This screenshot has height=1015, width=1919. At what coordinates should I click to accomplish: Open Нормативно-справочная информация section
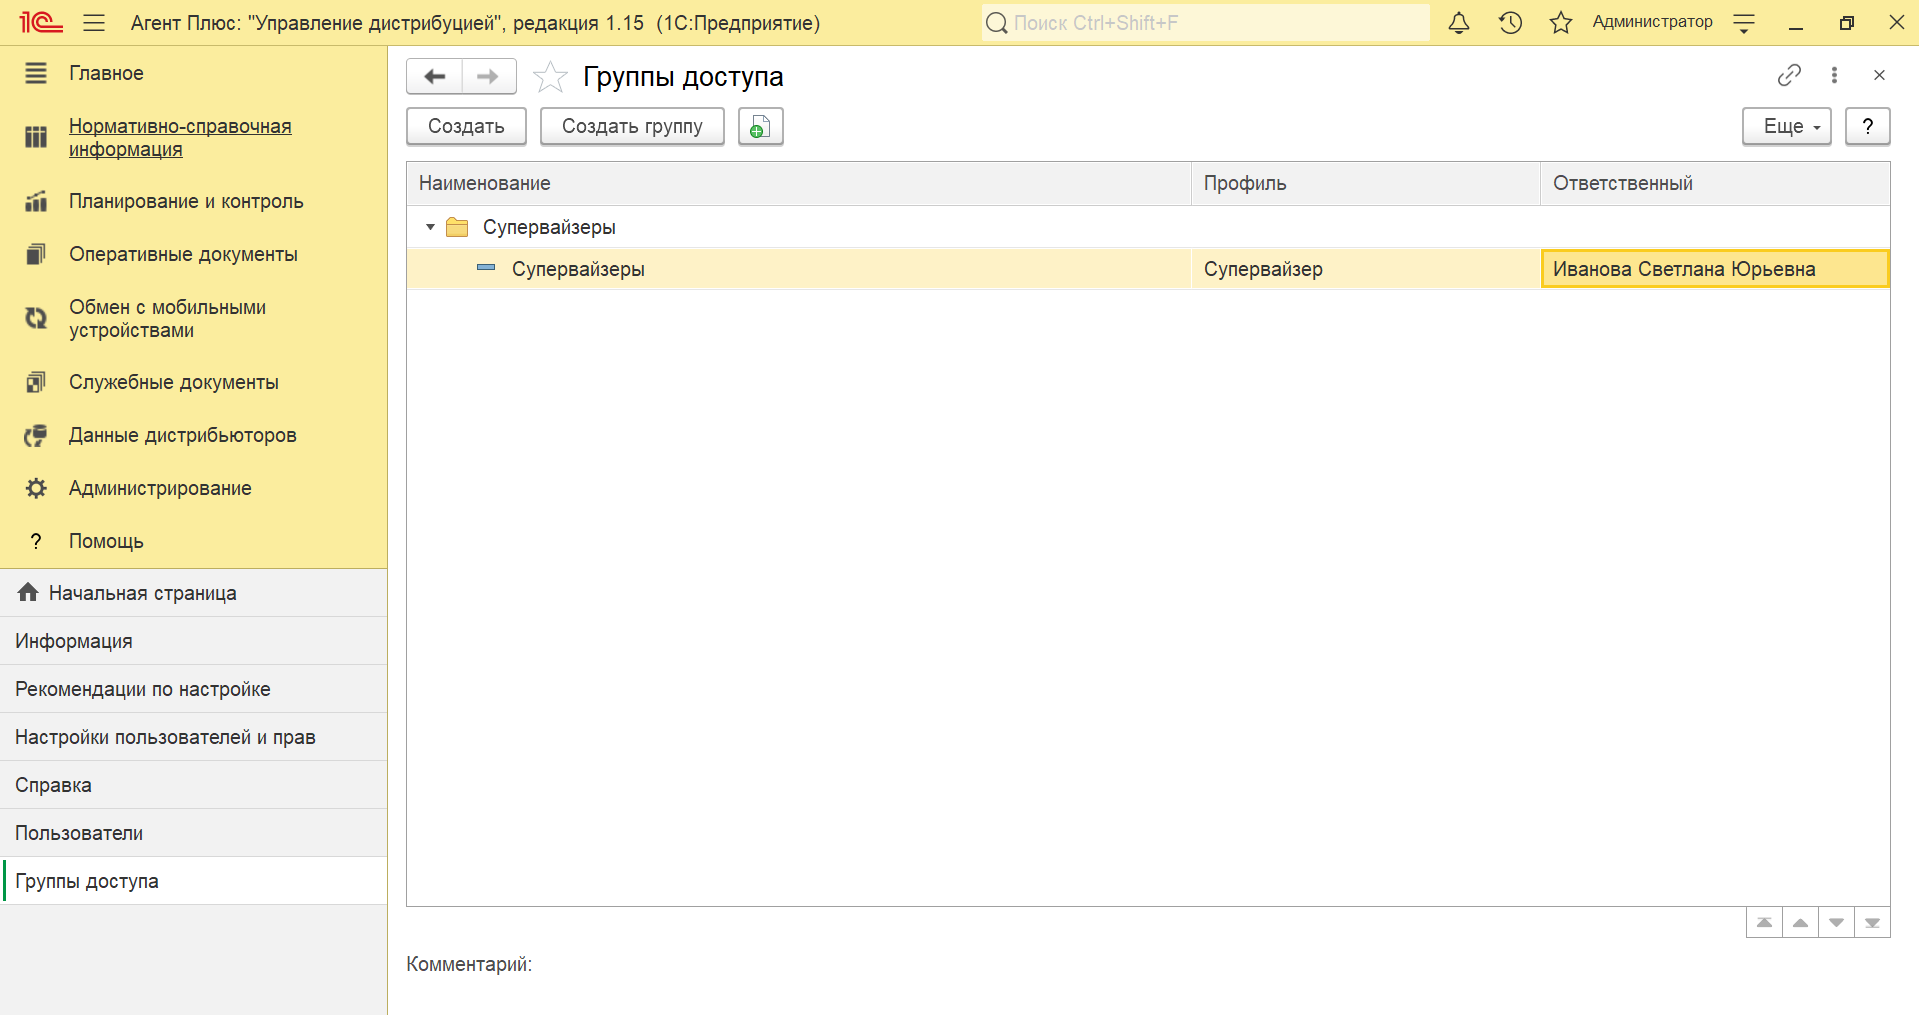click(180, 138)
